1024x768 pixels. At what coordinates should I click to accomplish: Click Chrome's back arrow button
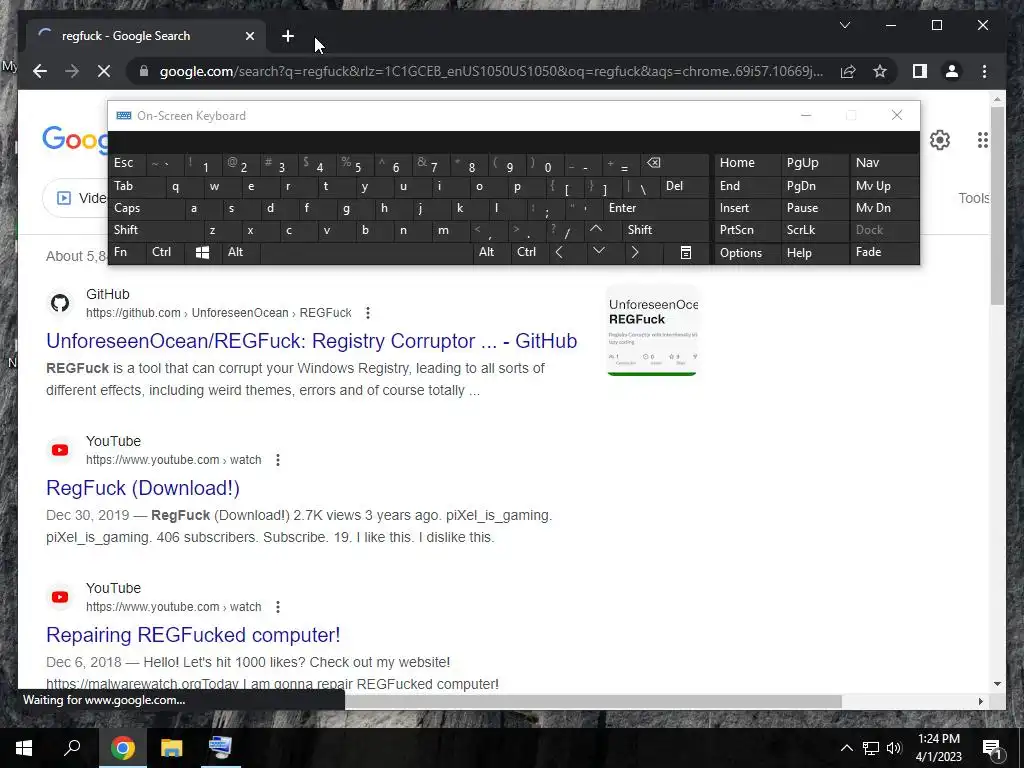point(40,71)
